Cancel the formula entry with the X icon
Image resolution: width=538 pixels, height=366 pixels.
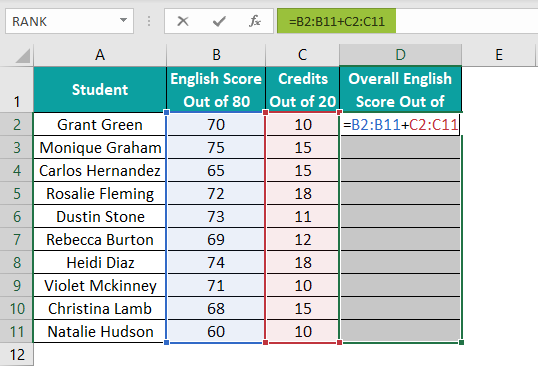pos(183,21)
